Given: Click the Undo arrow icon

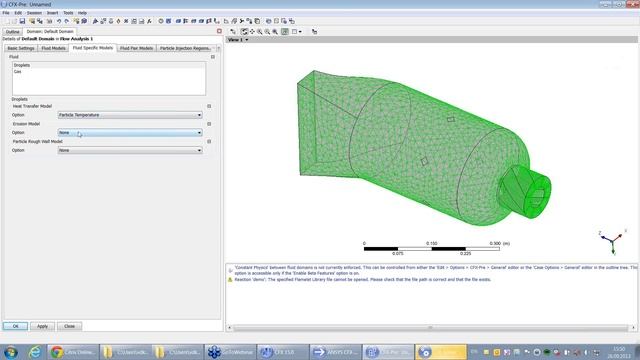Looking at the screenshot, I should (59, 21).
